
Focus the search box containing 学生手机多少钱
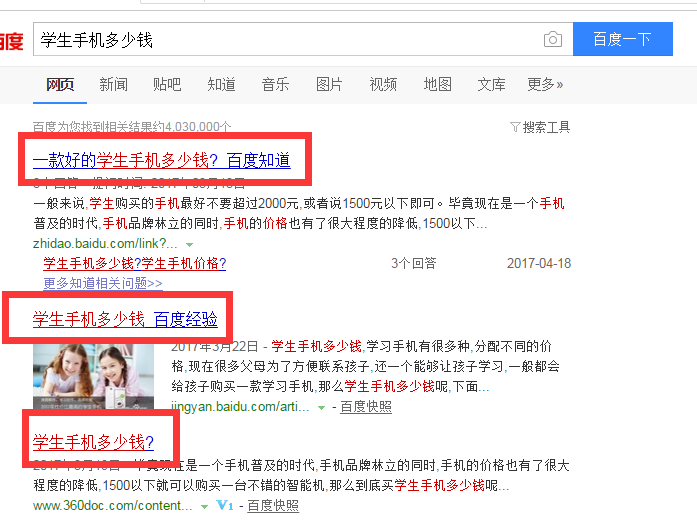(303, 39)
